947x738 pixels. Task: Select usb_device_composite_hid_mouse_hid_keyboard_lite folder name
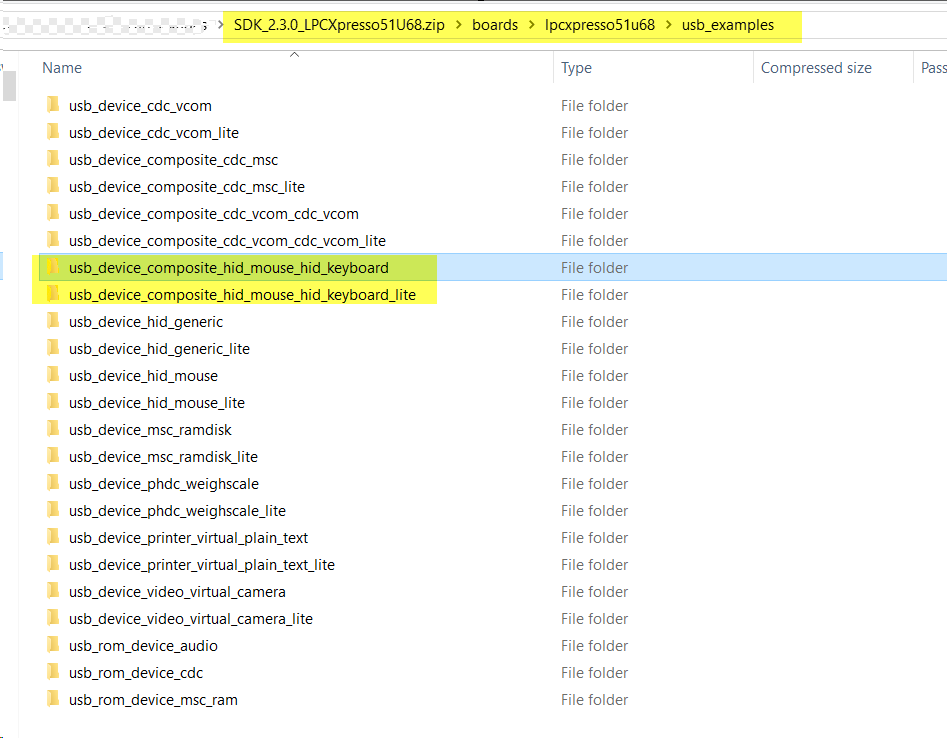click(242, 295)
